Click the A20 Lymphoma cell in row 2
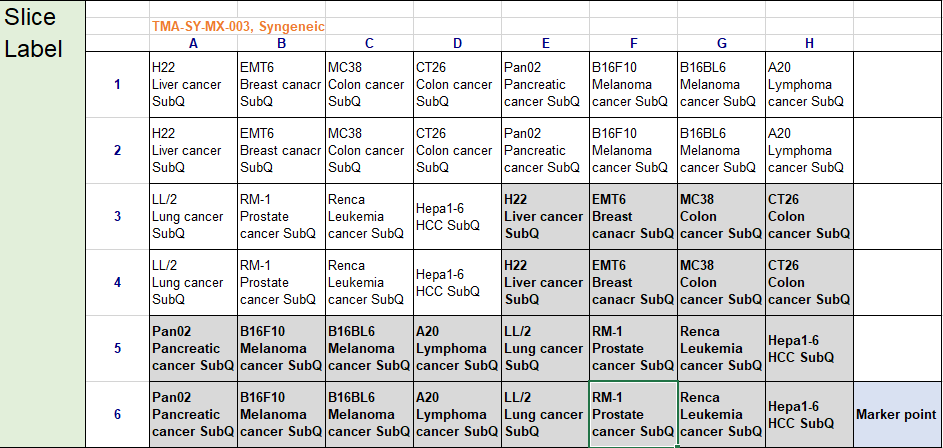 [x=809, y=150]
